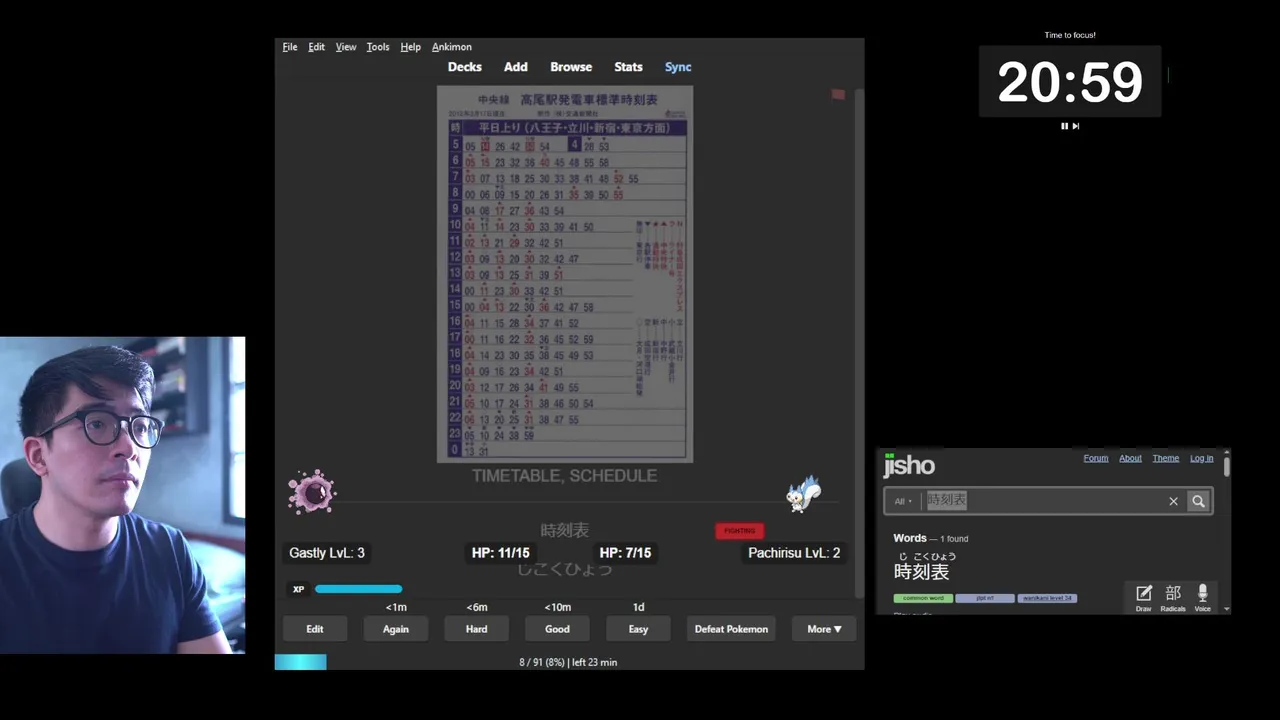Answer the card with Hard

pyautogui.click(x=477, y=629)
